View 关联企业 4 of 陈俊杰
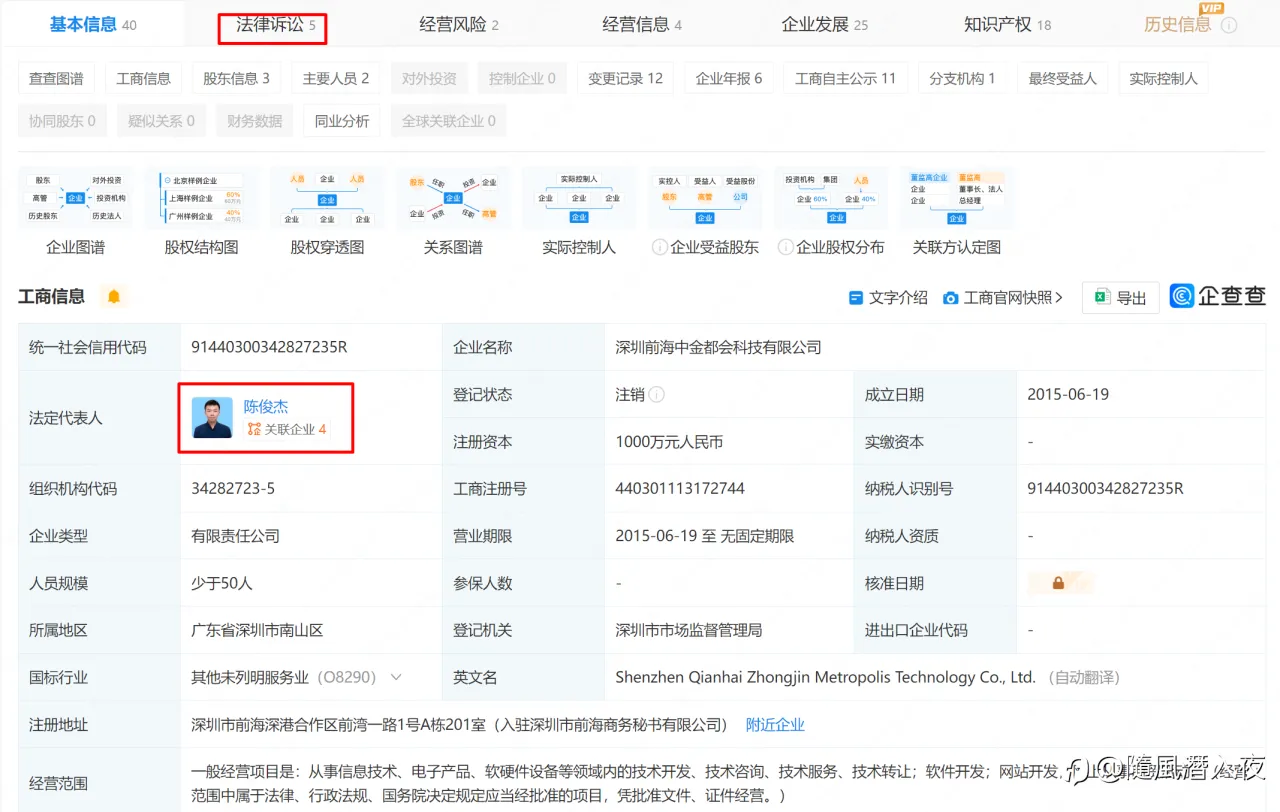Screen dimensions: 1280x812 click(x=287, y=429)
